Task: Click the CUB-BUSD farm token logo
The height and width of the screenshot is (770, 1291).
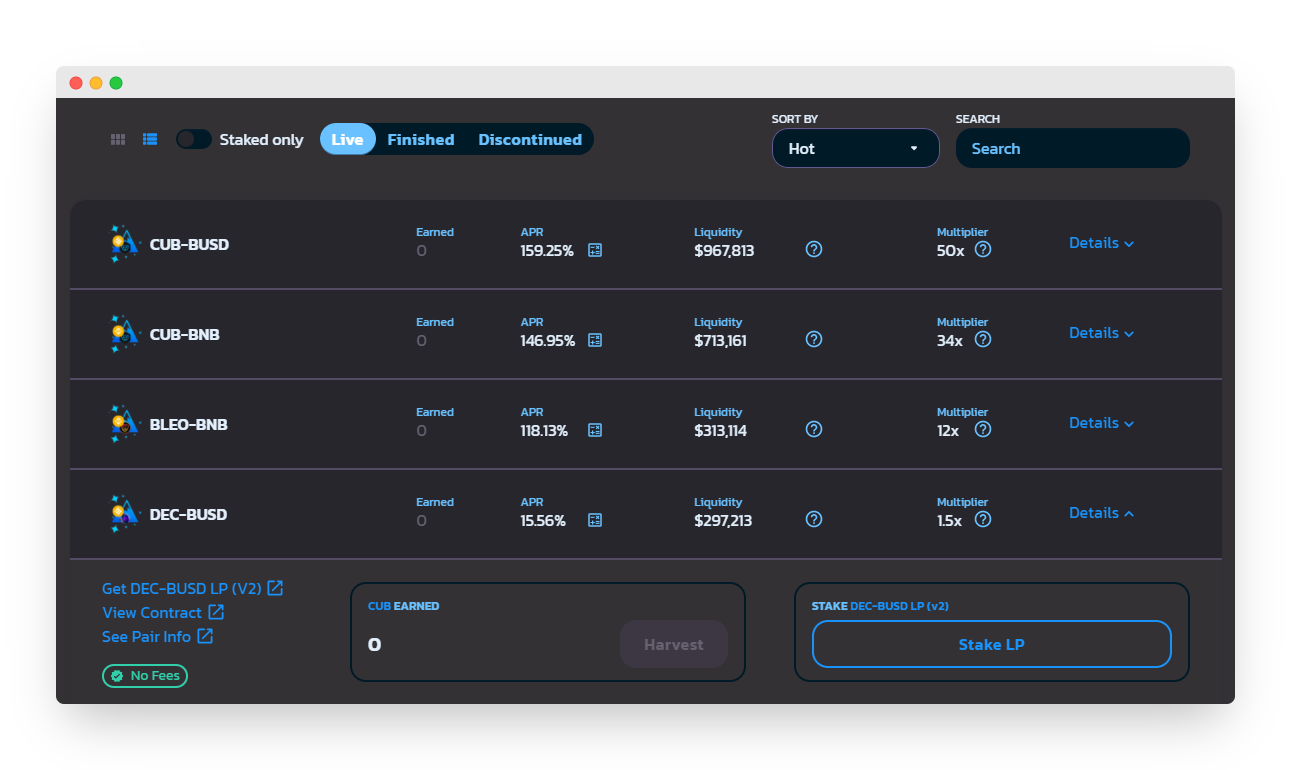Action: pyautogui.click(x=124, y=244)
